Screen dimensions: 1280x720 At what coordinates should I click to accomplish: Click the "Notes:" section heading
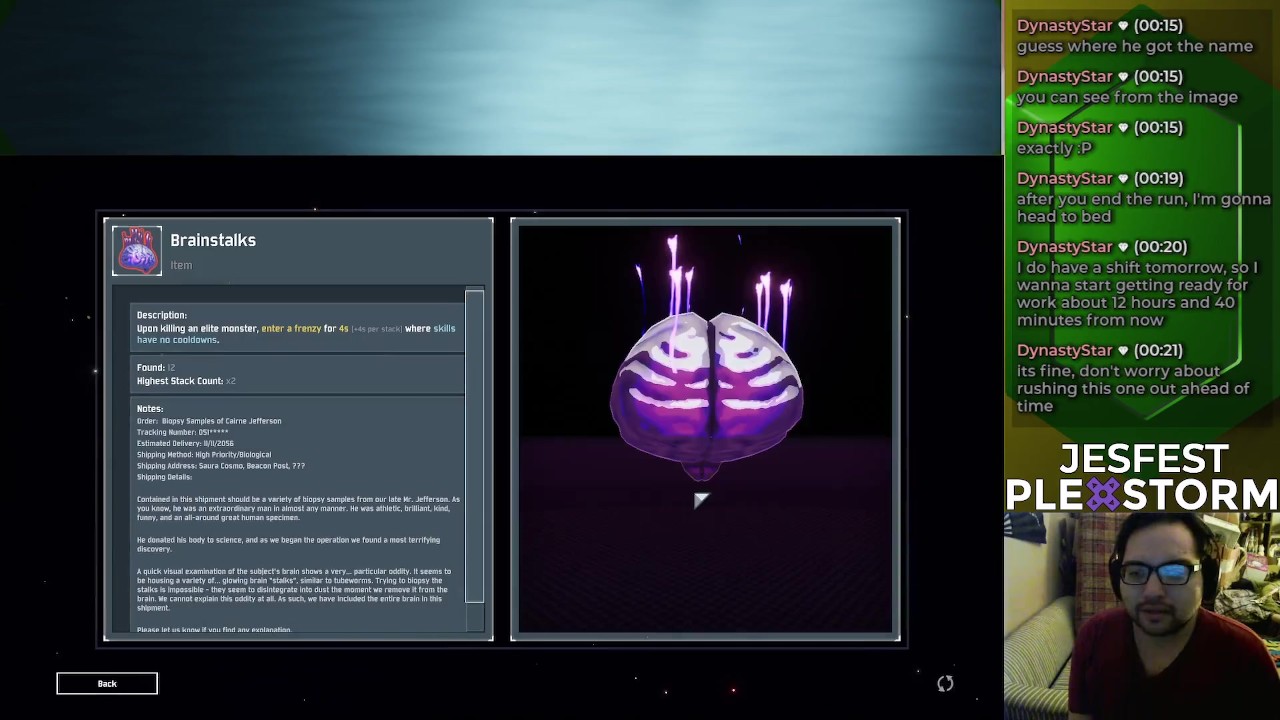point(150,408)
